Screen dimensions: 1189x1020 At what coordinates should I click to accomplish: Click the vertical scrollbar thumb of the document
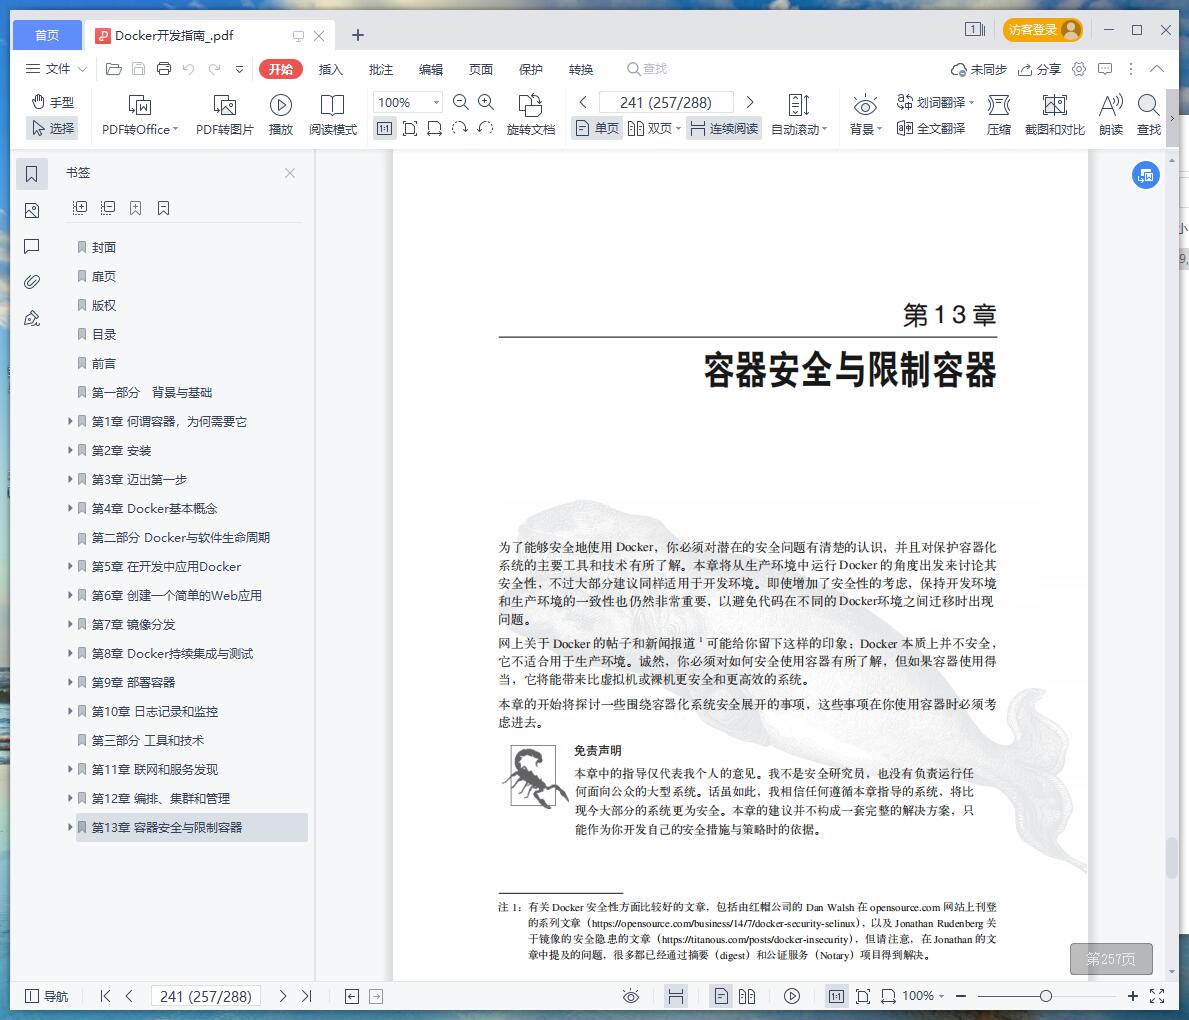(1172, 856)
